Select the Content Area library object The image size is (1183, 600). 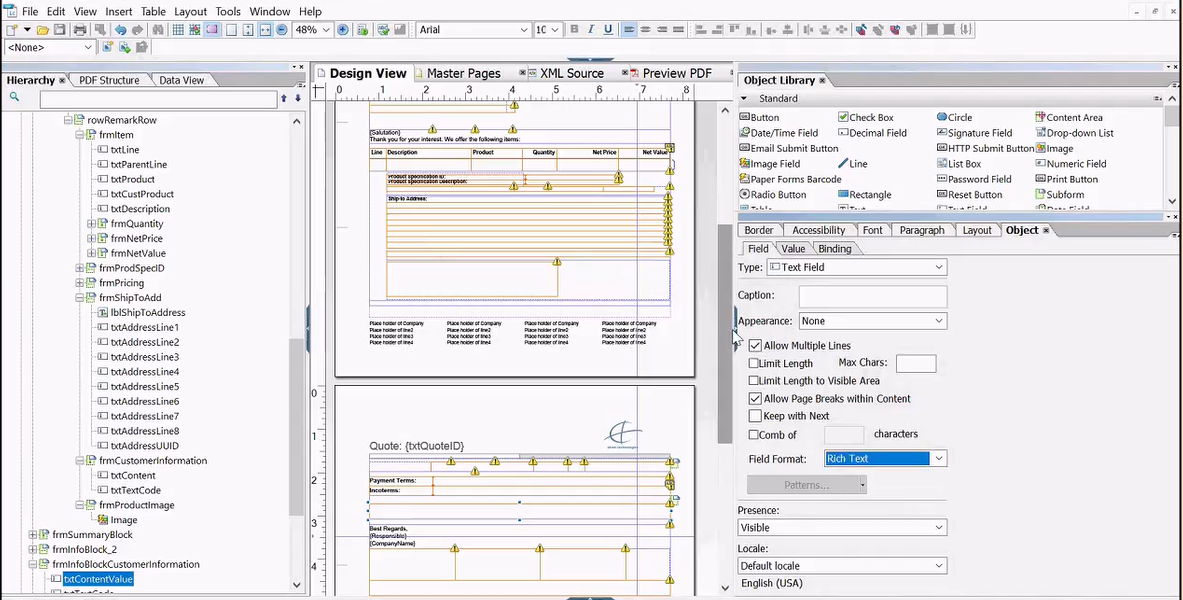click(1068, 117)
